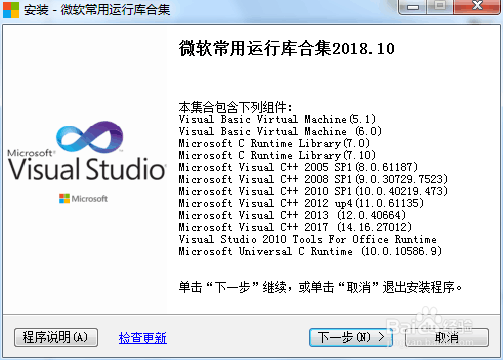Click Microsoft Visual C++ 2005 SP1 entry
Screen dimensions: 503x360
coord(298,167)
